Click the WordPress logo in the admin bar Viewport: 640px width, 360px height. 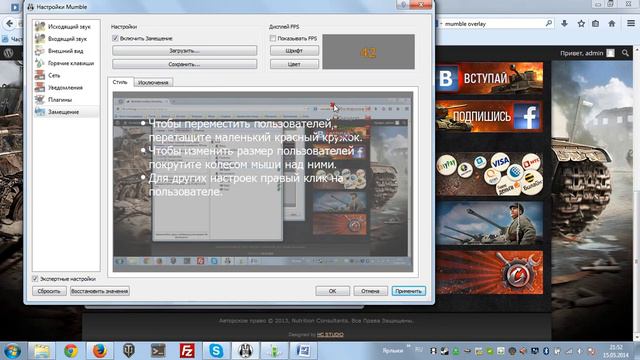(9, 53)
